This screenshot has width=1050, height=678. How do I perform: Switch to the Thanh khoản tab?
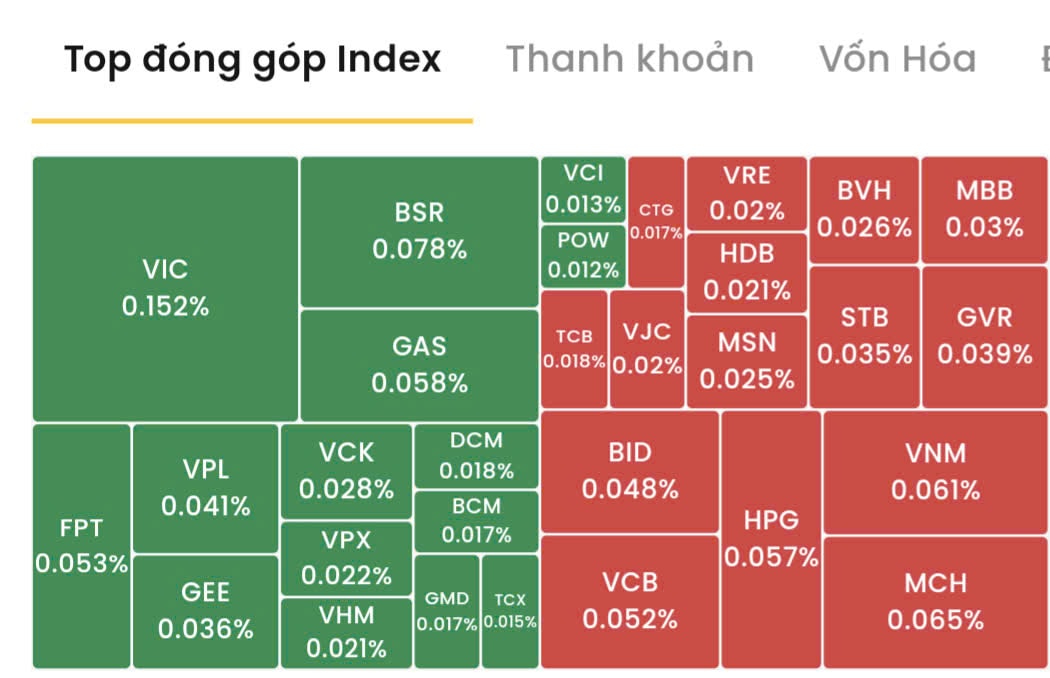pos(629,59)
